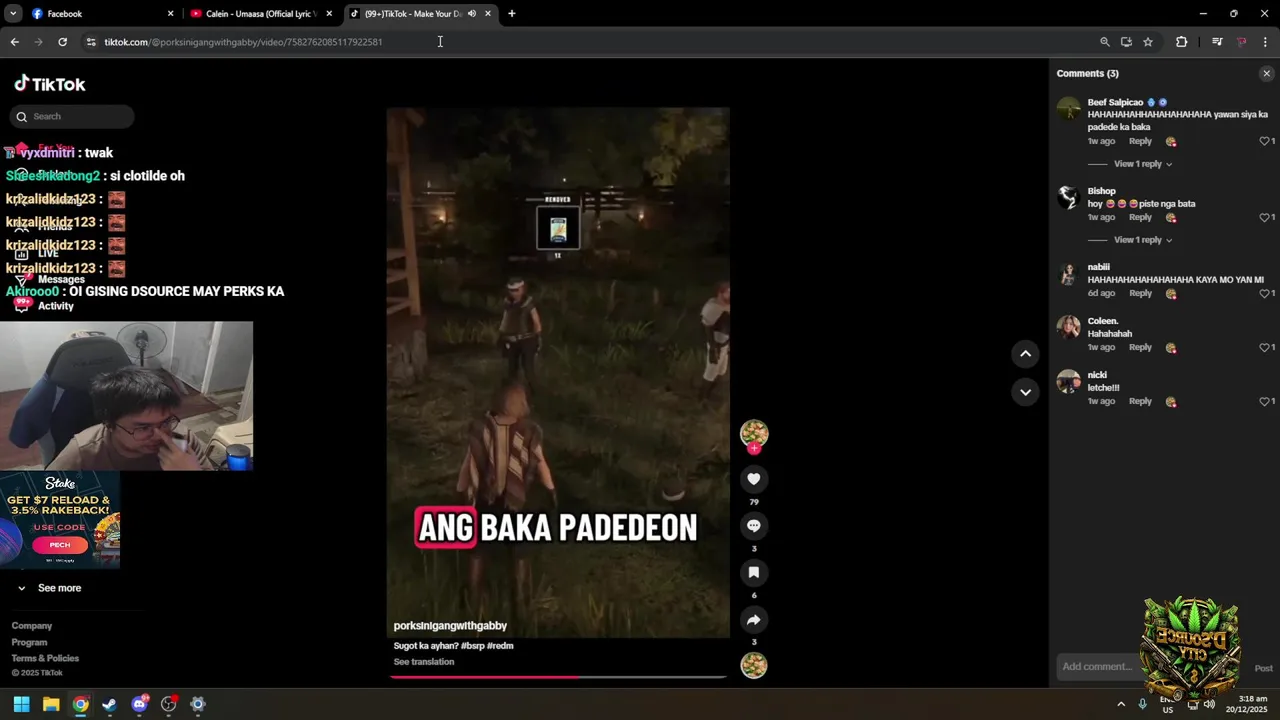Follow creator with the red plus badge

pos(754,448)
